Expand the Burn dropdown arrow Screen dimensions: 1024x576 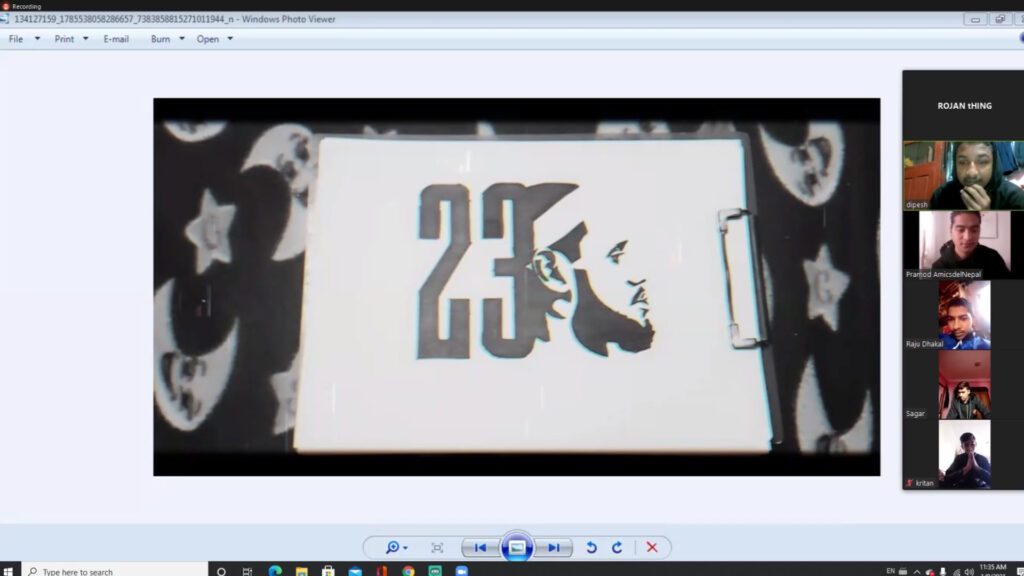click(x=182, y=39)
